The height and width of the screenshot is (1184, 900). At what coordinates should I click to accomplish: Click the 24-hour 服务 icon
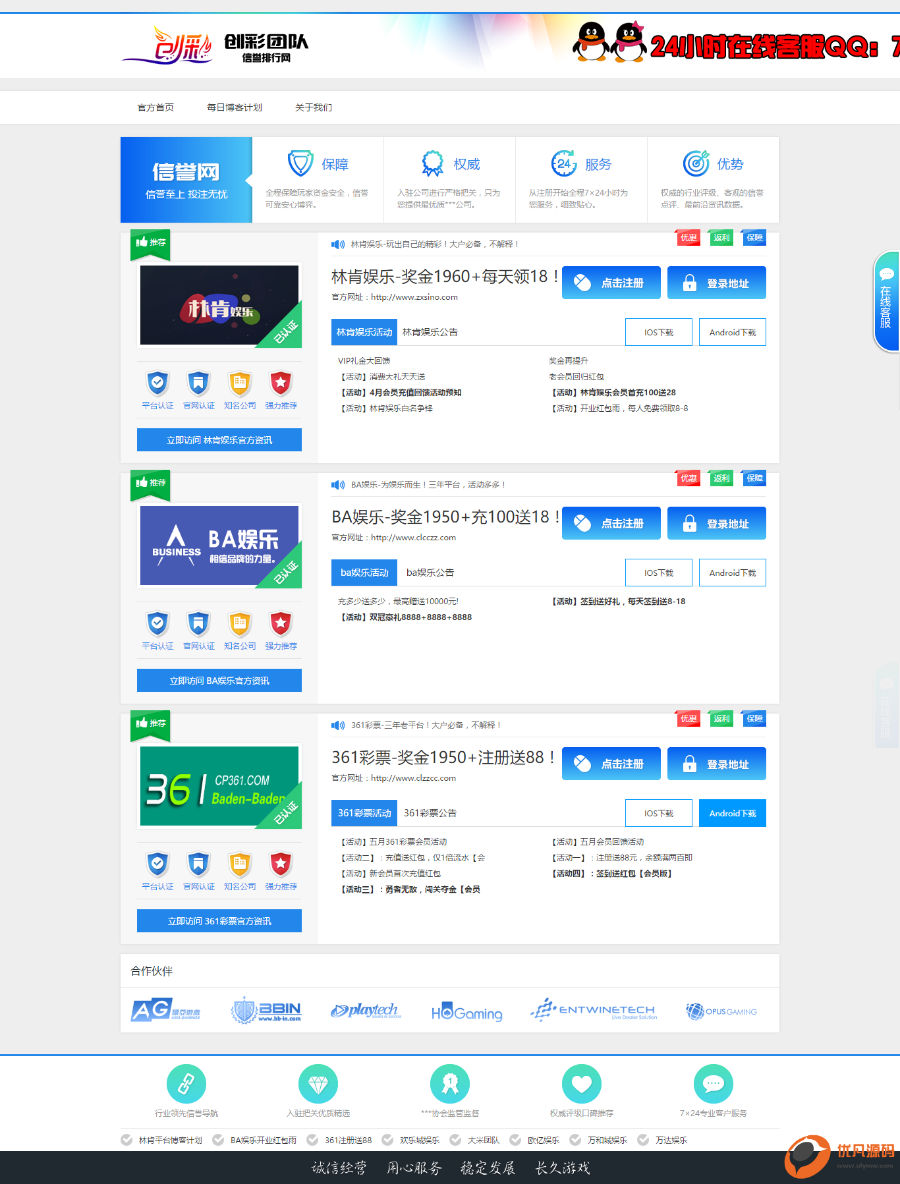click(x=564, y=163)
